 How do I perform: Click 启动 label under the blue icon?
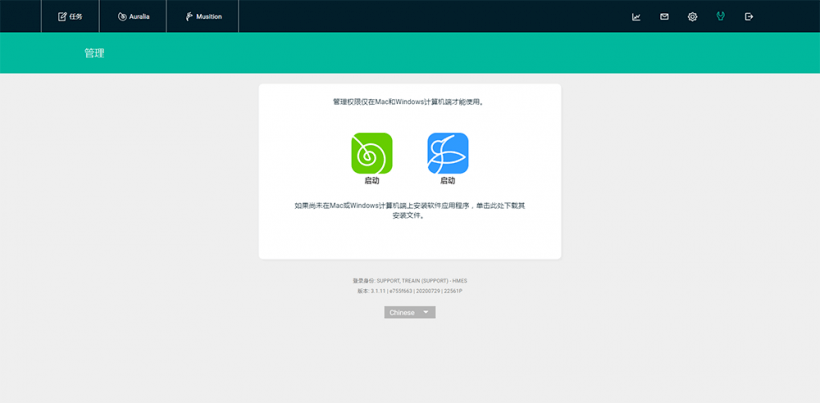[x=448, y=181]
